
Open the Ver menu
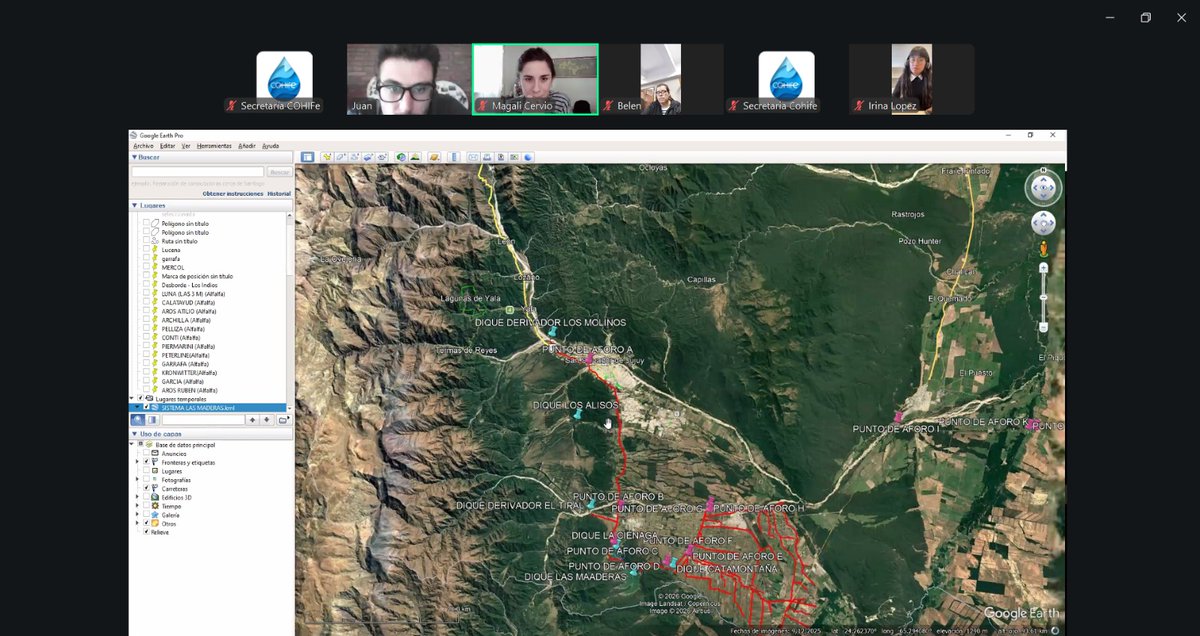pyautogui.click(x=186, y=146)
